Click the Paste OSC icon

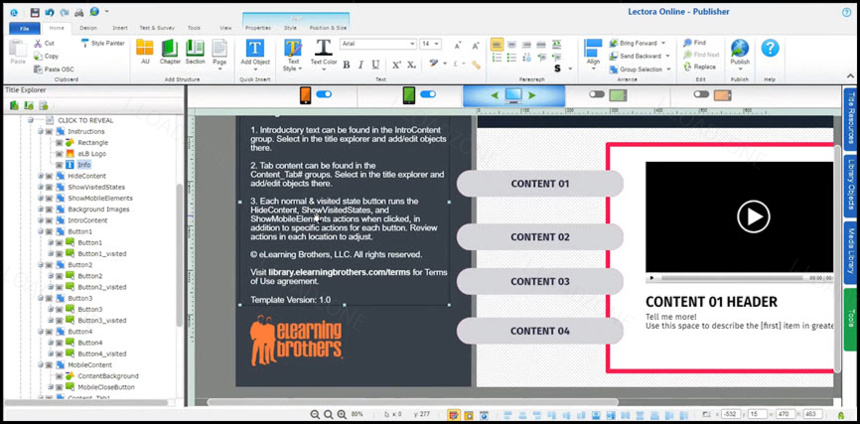38,69
